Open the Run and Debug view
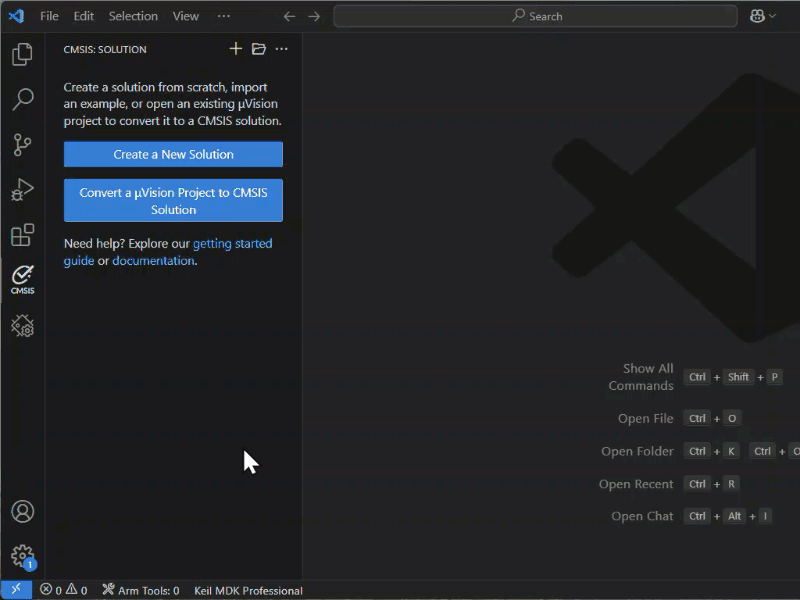 click(22, 190)
